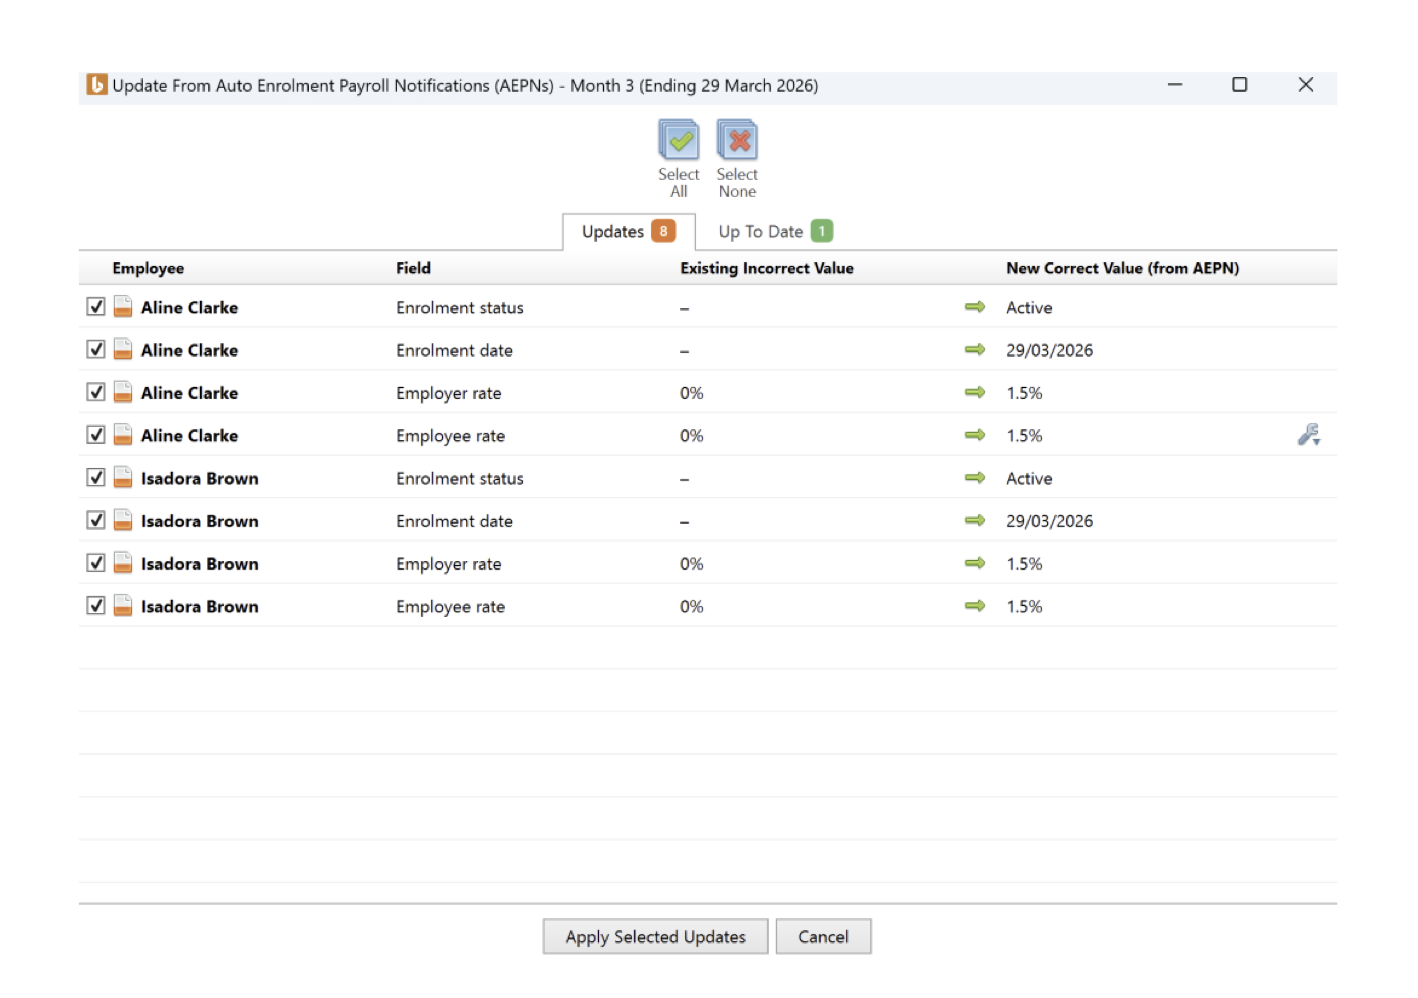Toggle Isadora Brown Employee rate checkbox
This screenshot has height=998, width=1418.
(96, 606)
